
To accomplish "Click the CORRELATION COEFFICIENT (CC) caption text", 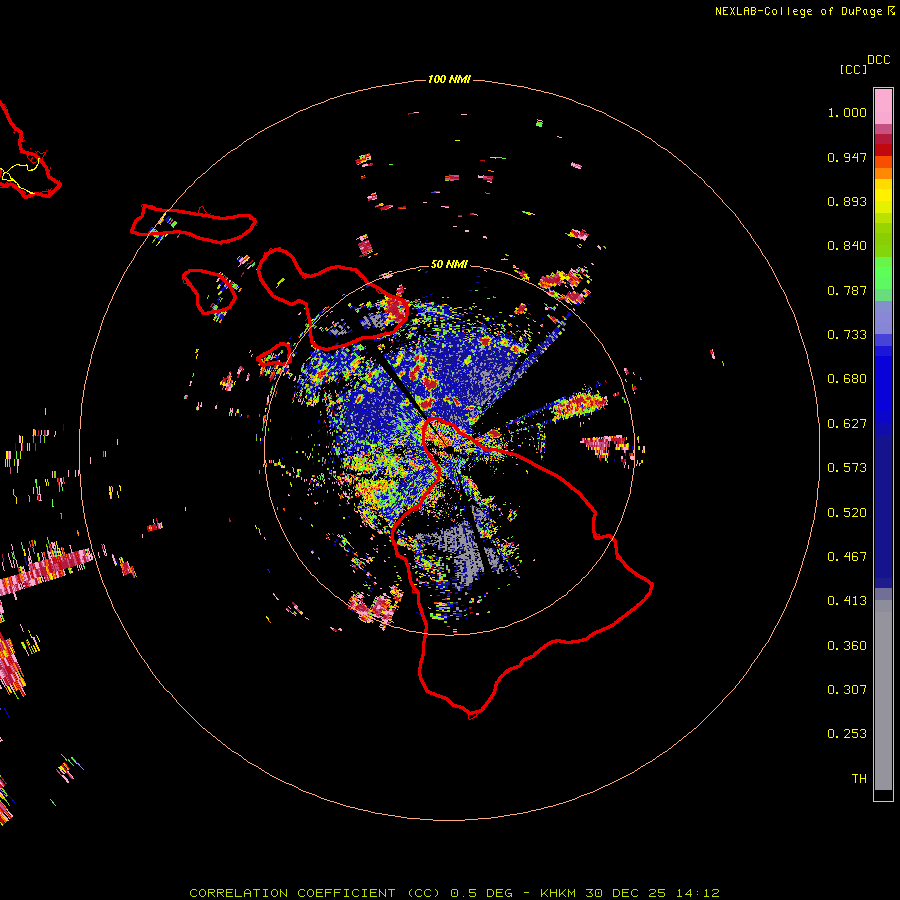I will (x=315, y=893).
